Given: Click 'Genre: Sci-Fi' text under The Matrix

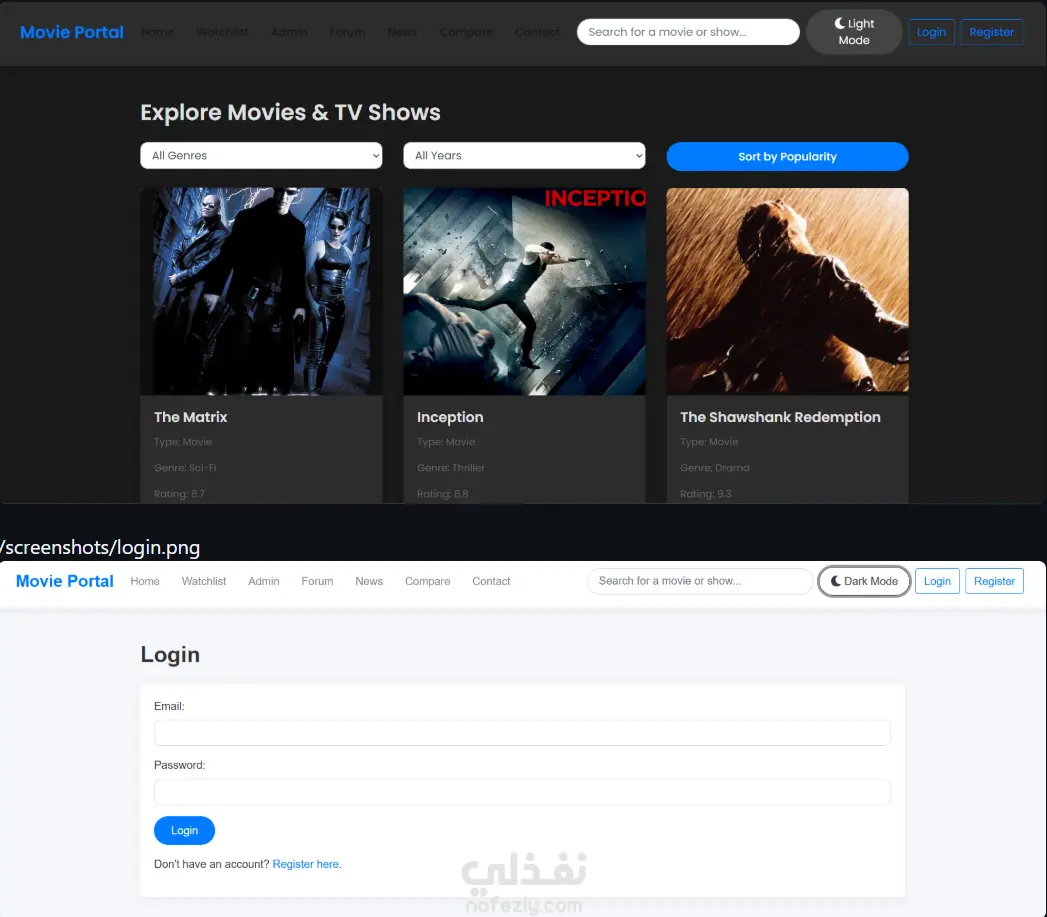Looking at the screenshot, I should tap(185, 468).
